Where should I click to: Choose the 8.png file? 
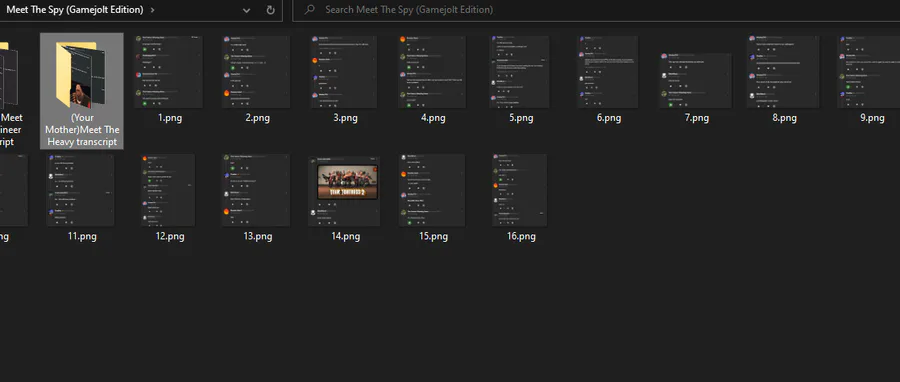(785, 80)
